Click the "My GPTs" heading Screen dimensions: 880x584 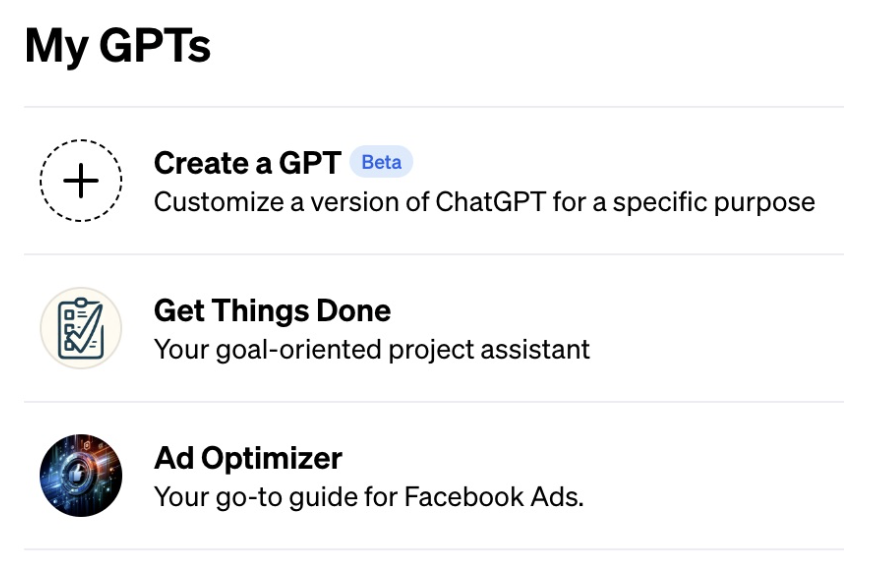(117, 46)
